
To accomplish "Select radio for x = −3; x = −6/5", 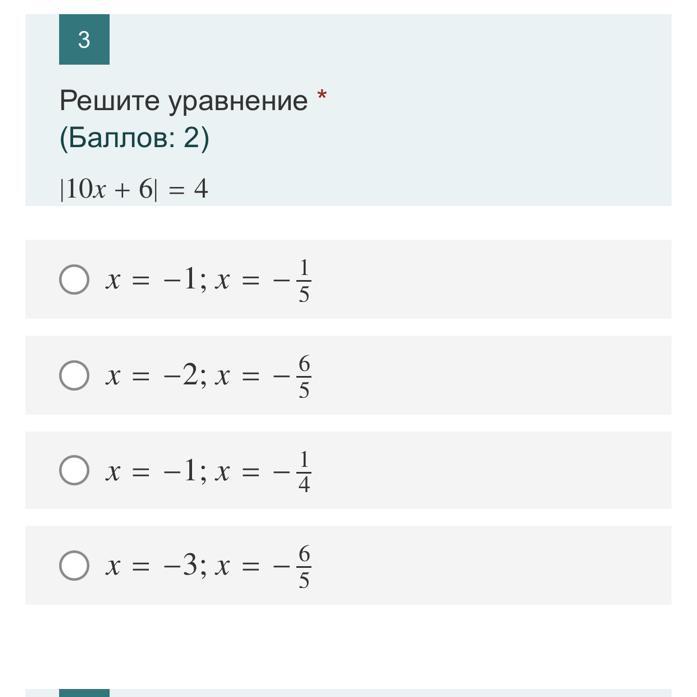I will pos(74,565).
